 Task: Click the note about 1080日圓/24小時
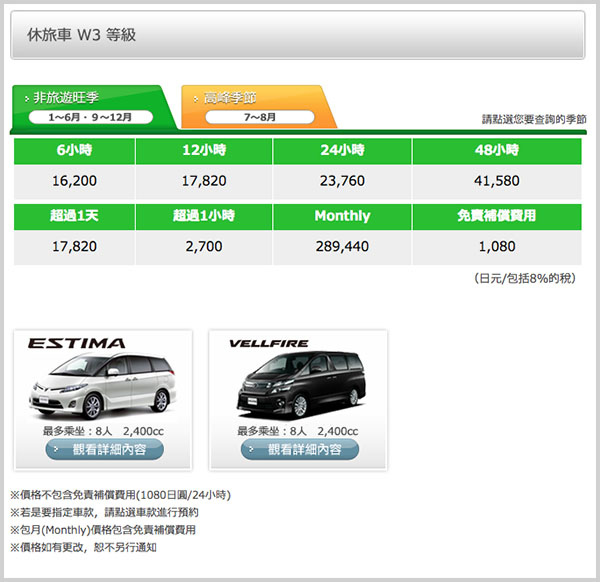(x=121, y=495)
